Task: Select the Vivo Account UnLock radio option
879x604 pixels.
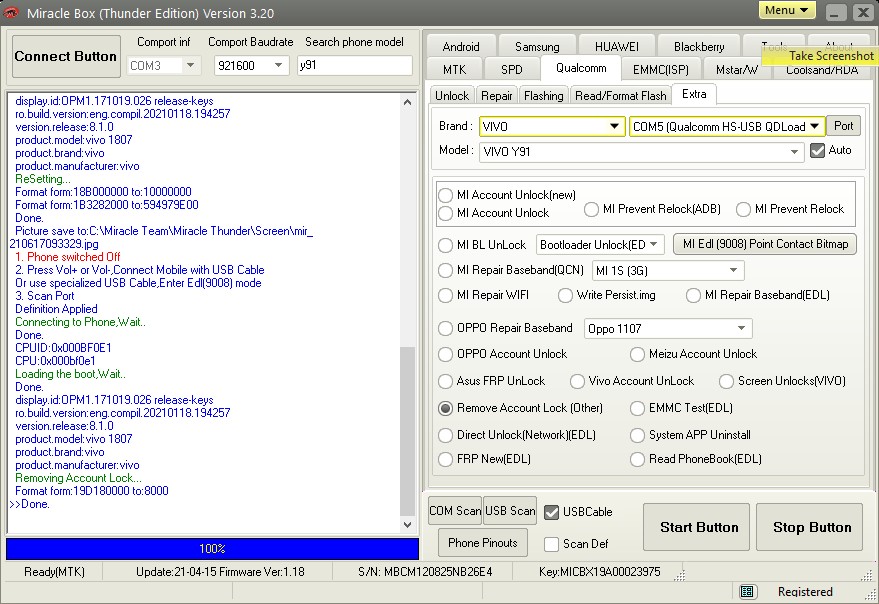Action: [x=577, y=381]
